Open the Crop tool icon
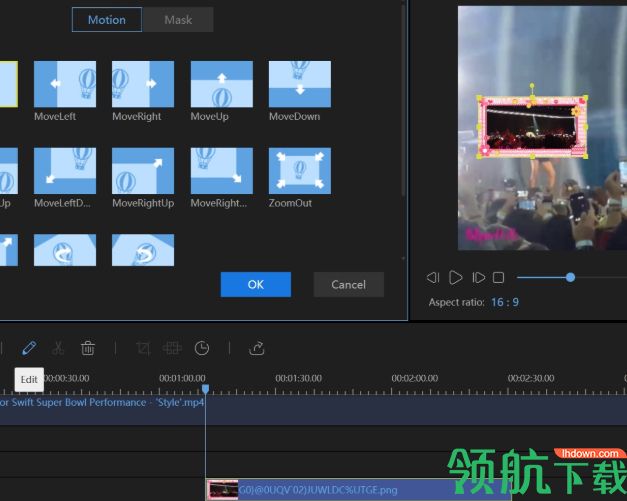Image resolution: width=627 pixels, height=501 pixels. pos(143,348)
